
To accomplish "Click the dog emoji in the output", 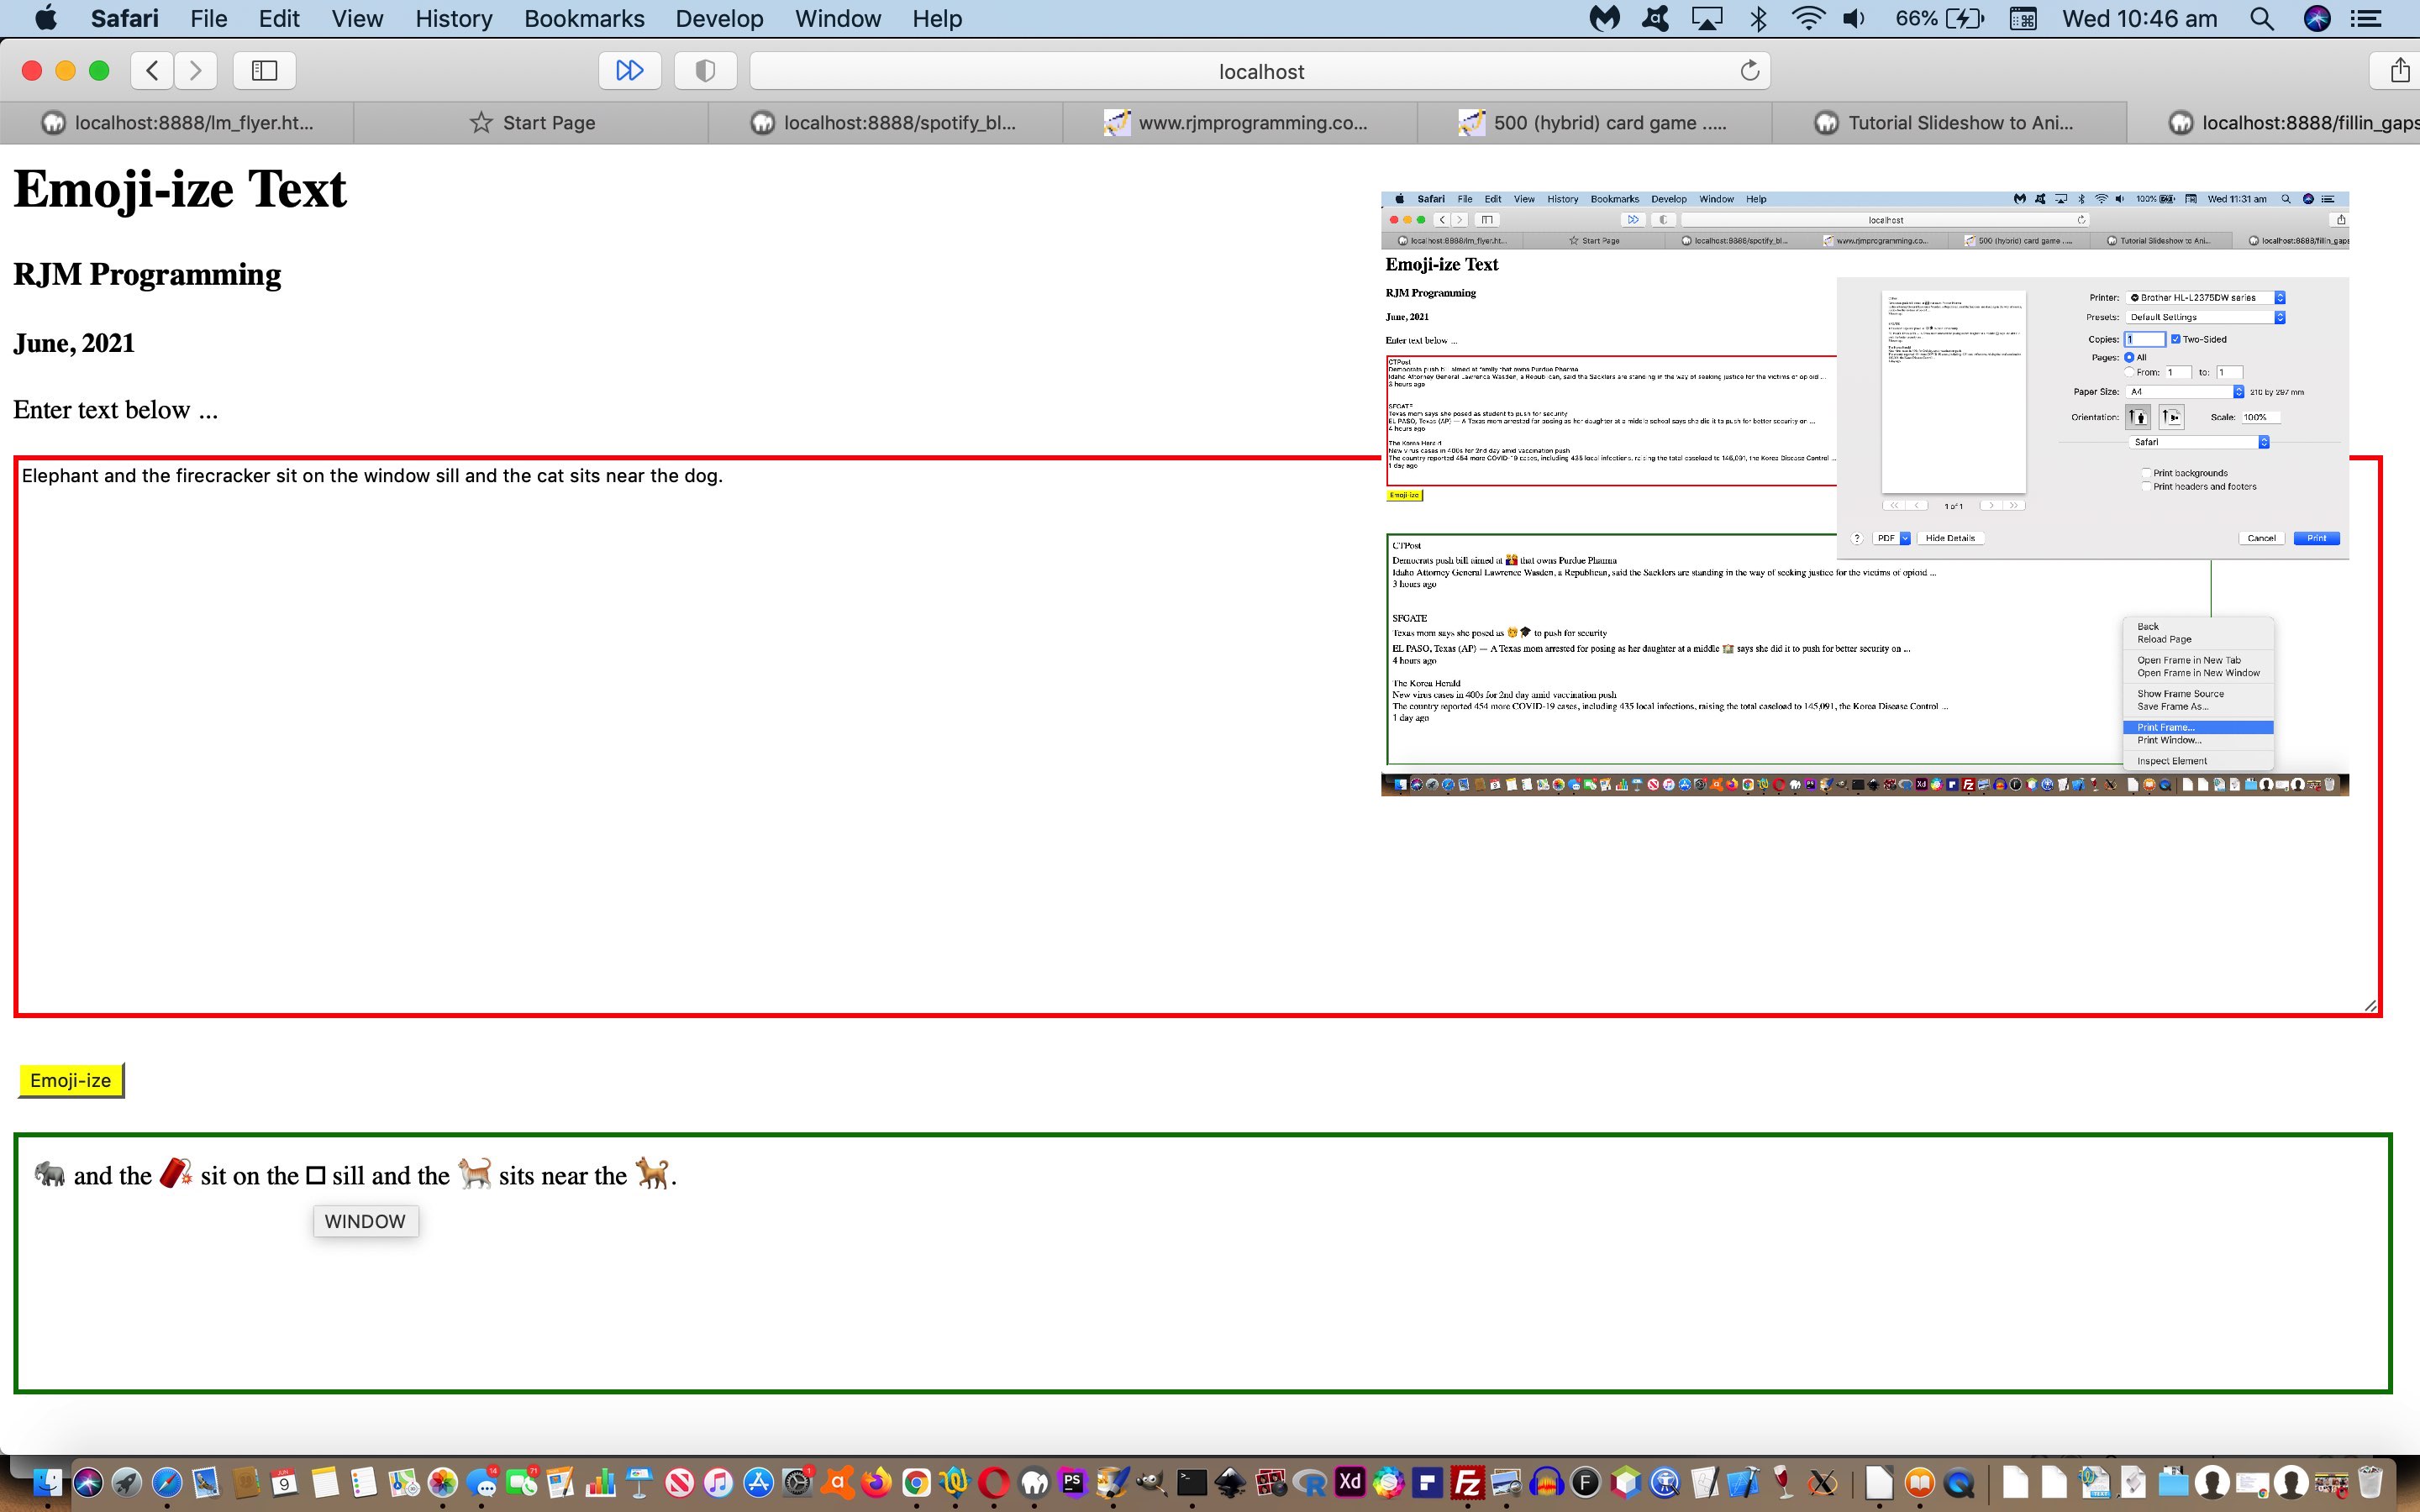I will pyautogui.click(x=652, y=1173).
